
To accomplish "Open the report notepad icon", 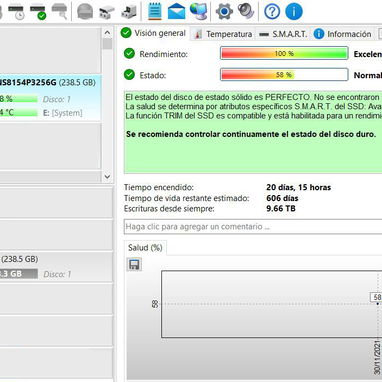I will click(x=155, y=11).
